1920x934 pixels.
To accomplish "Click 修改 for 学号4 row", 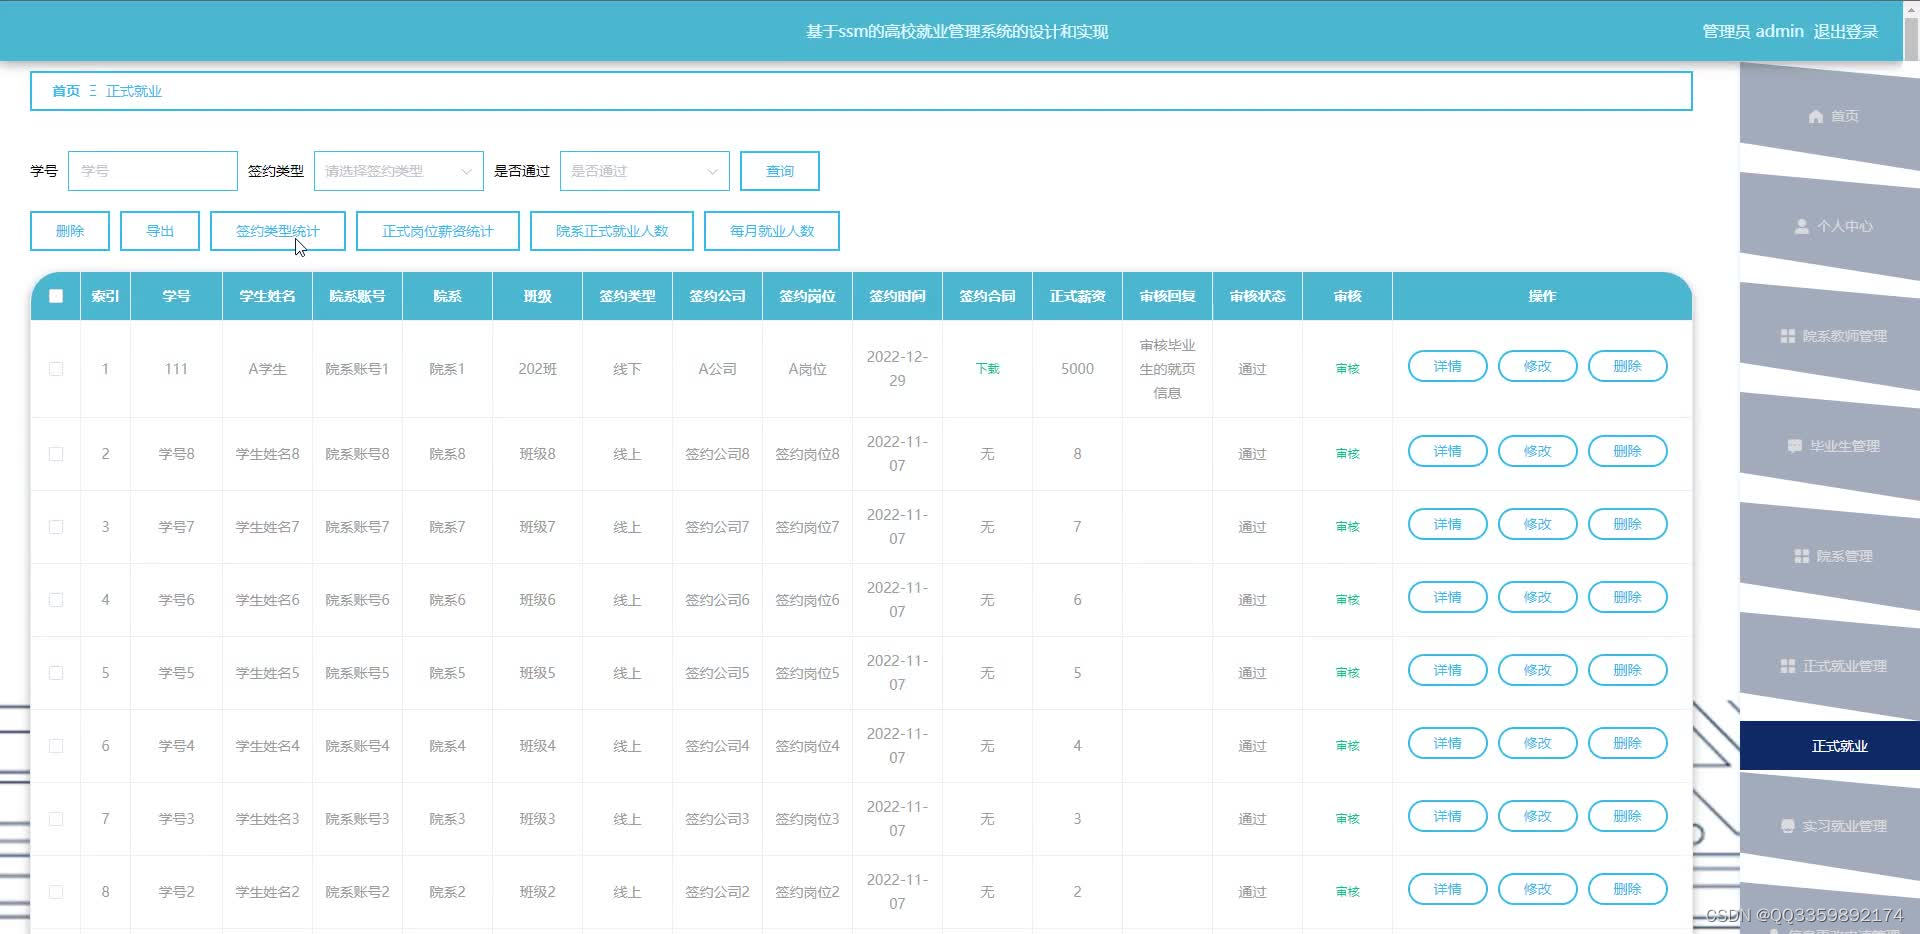I will pos(1538,743).
